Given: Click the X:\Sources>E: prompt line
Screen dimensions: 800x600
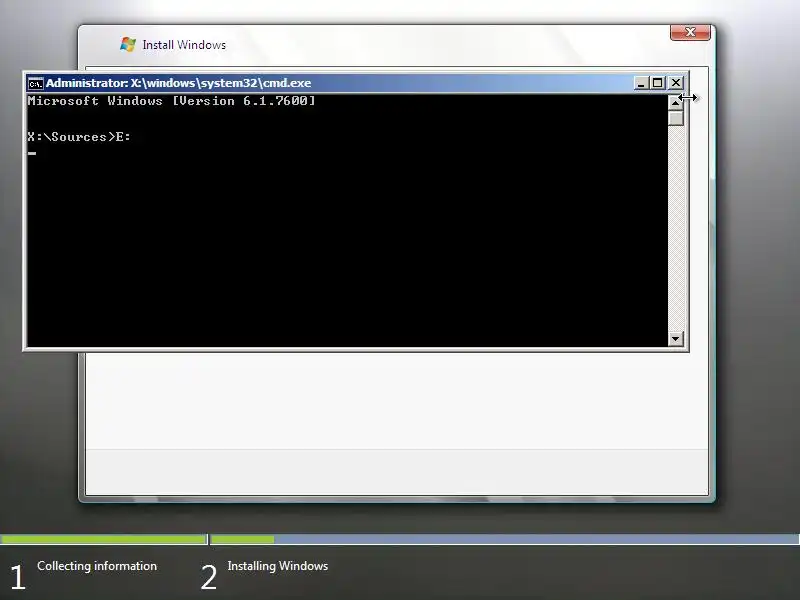Looking at the screenshot, I should click(x=79, y=137).
